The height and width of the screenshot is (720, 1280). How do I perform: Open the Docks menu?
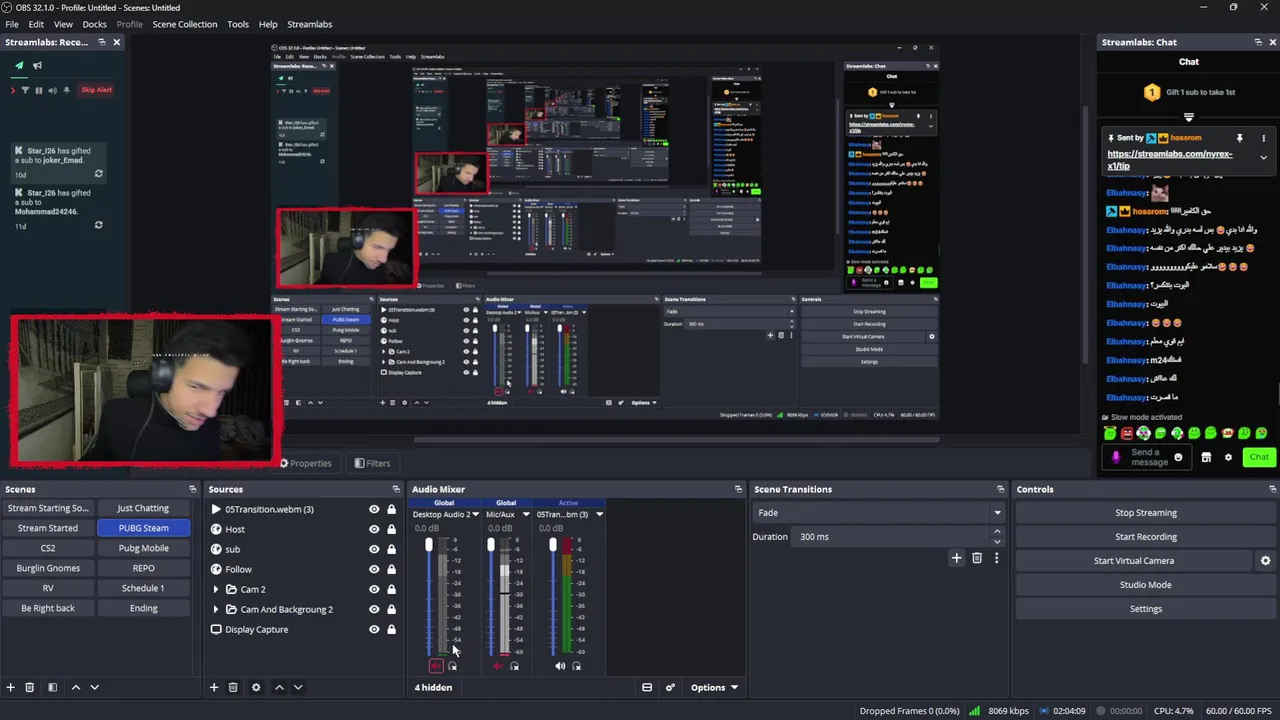point(94,24)
